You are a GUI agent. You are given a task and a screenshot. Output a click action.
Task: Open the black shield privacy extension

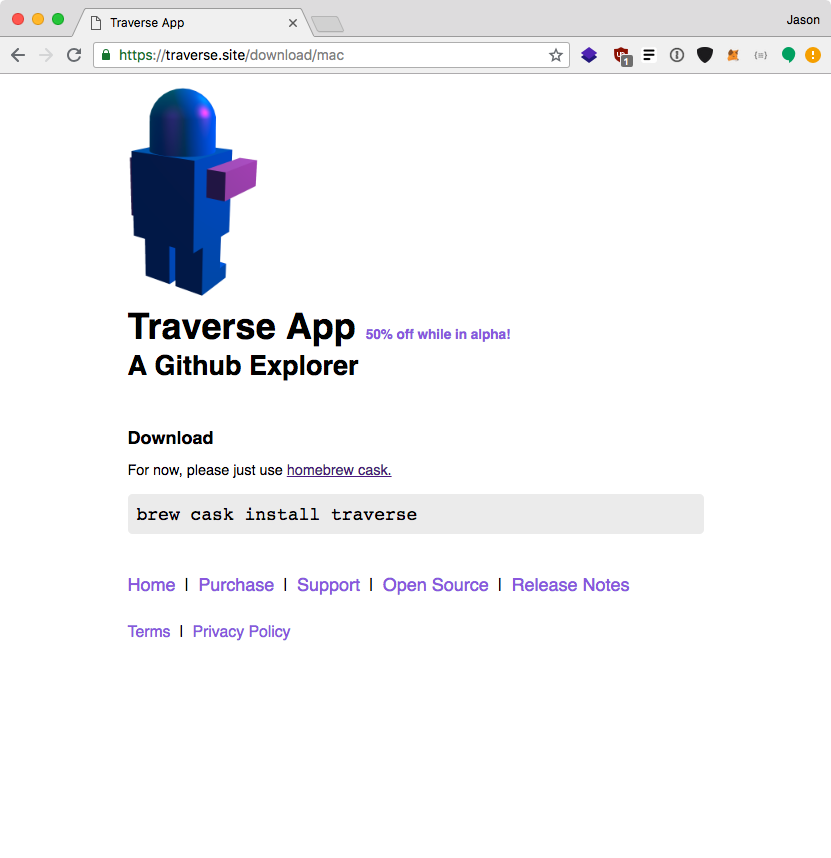(x=705, y=55)
